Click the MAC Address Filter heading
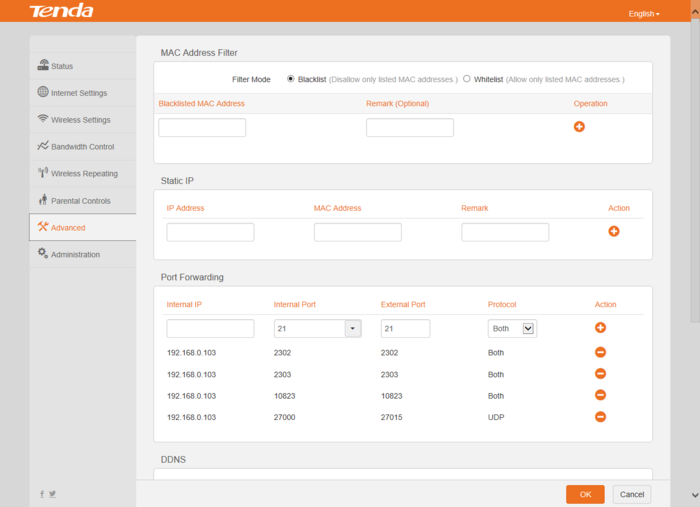 pos(199,53)
